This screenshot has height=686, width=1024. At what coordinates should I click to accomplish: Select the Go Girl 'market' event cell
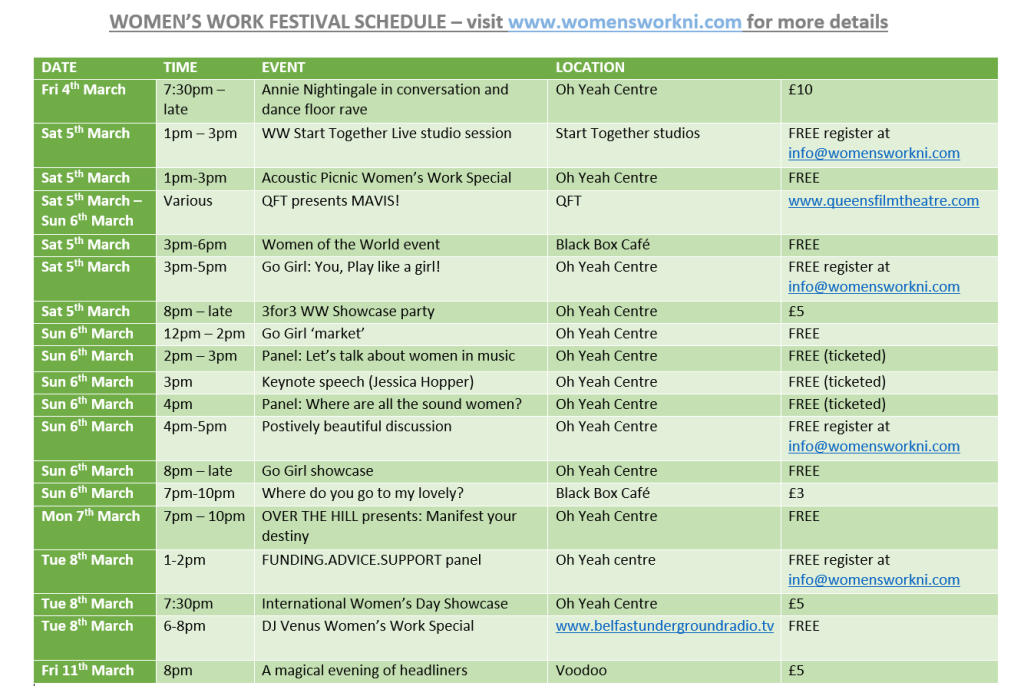(401, 334)
